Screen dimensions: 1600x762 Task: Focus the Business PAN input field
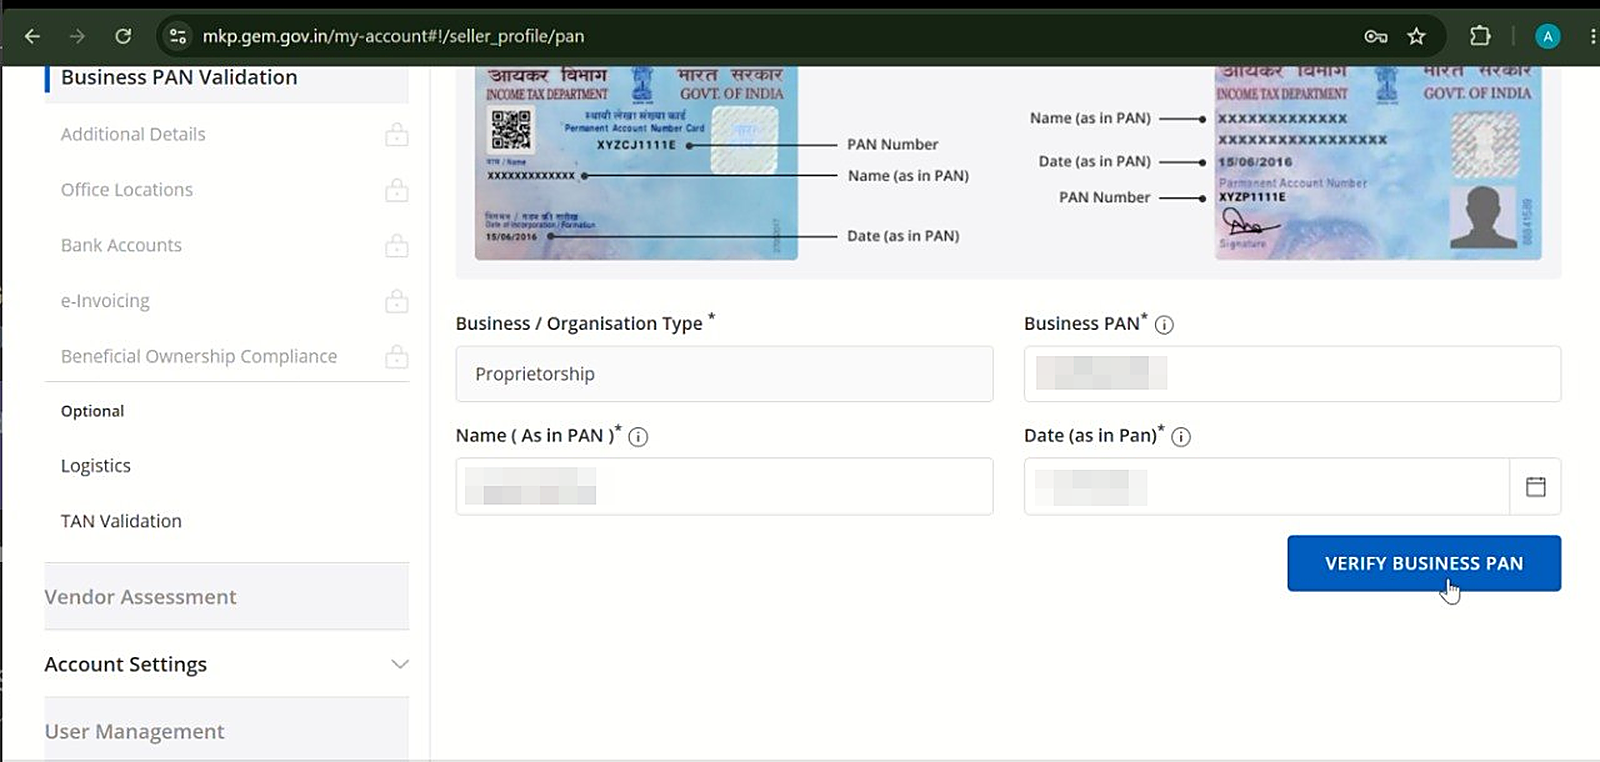pos(1292,374)
